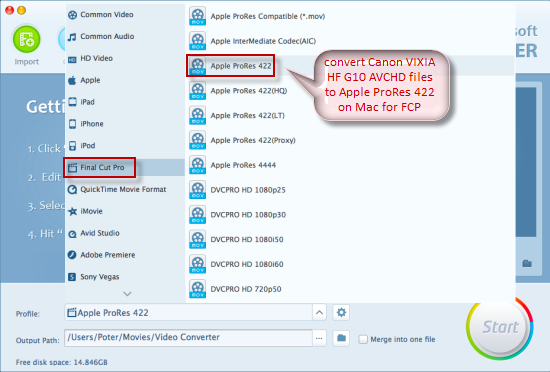Browse output path with the ellipsis button

(x=319, y=338)
